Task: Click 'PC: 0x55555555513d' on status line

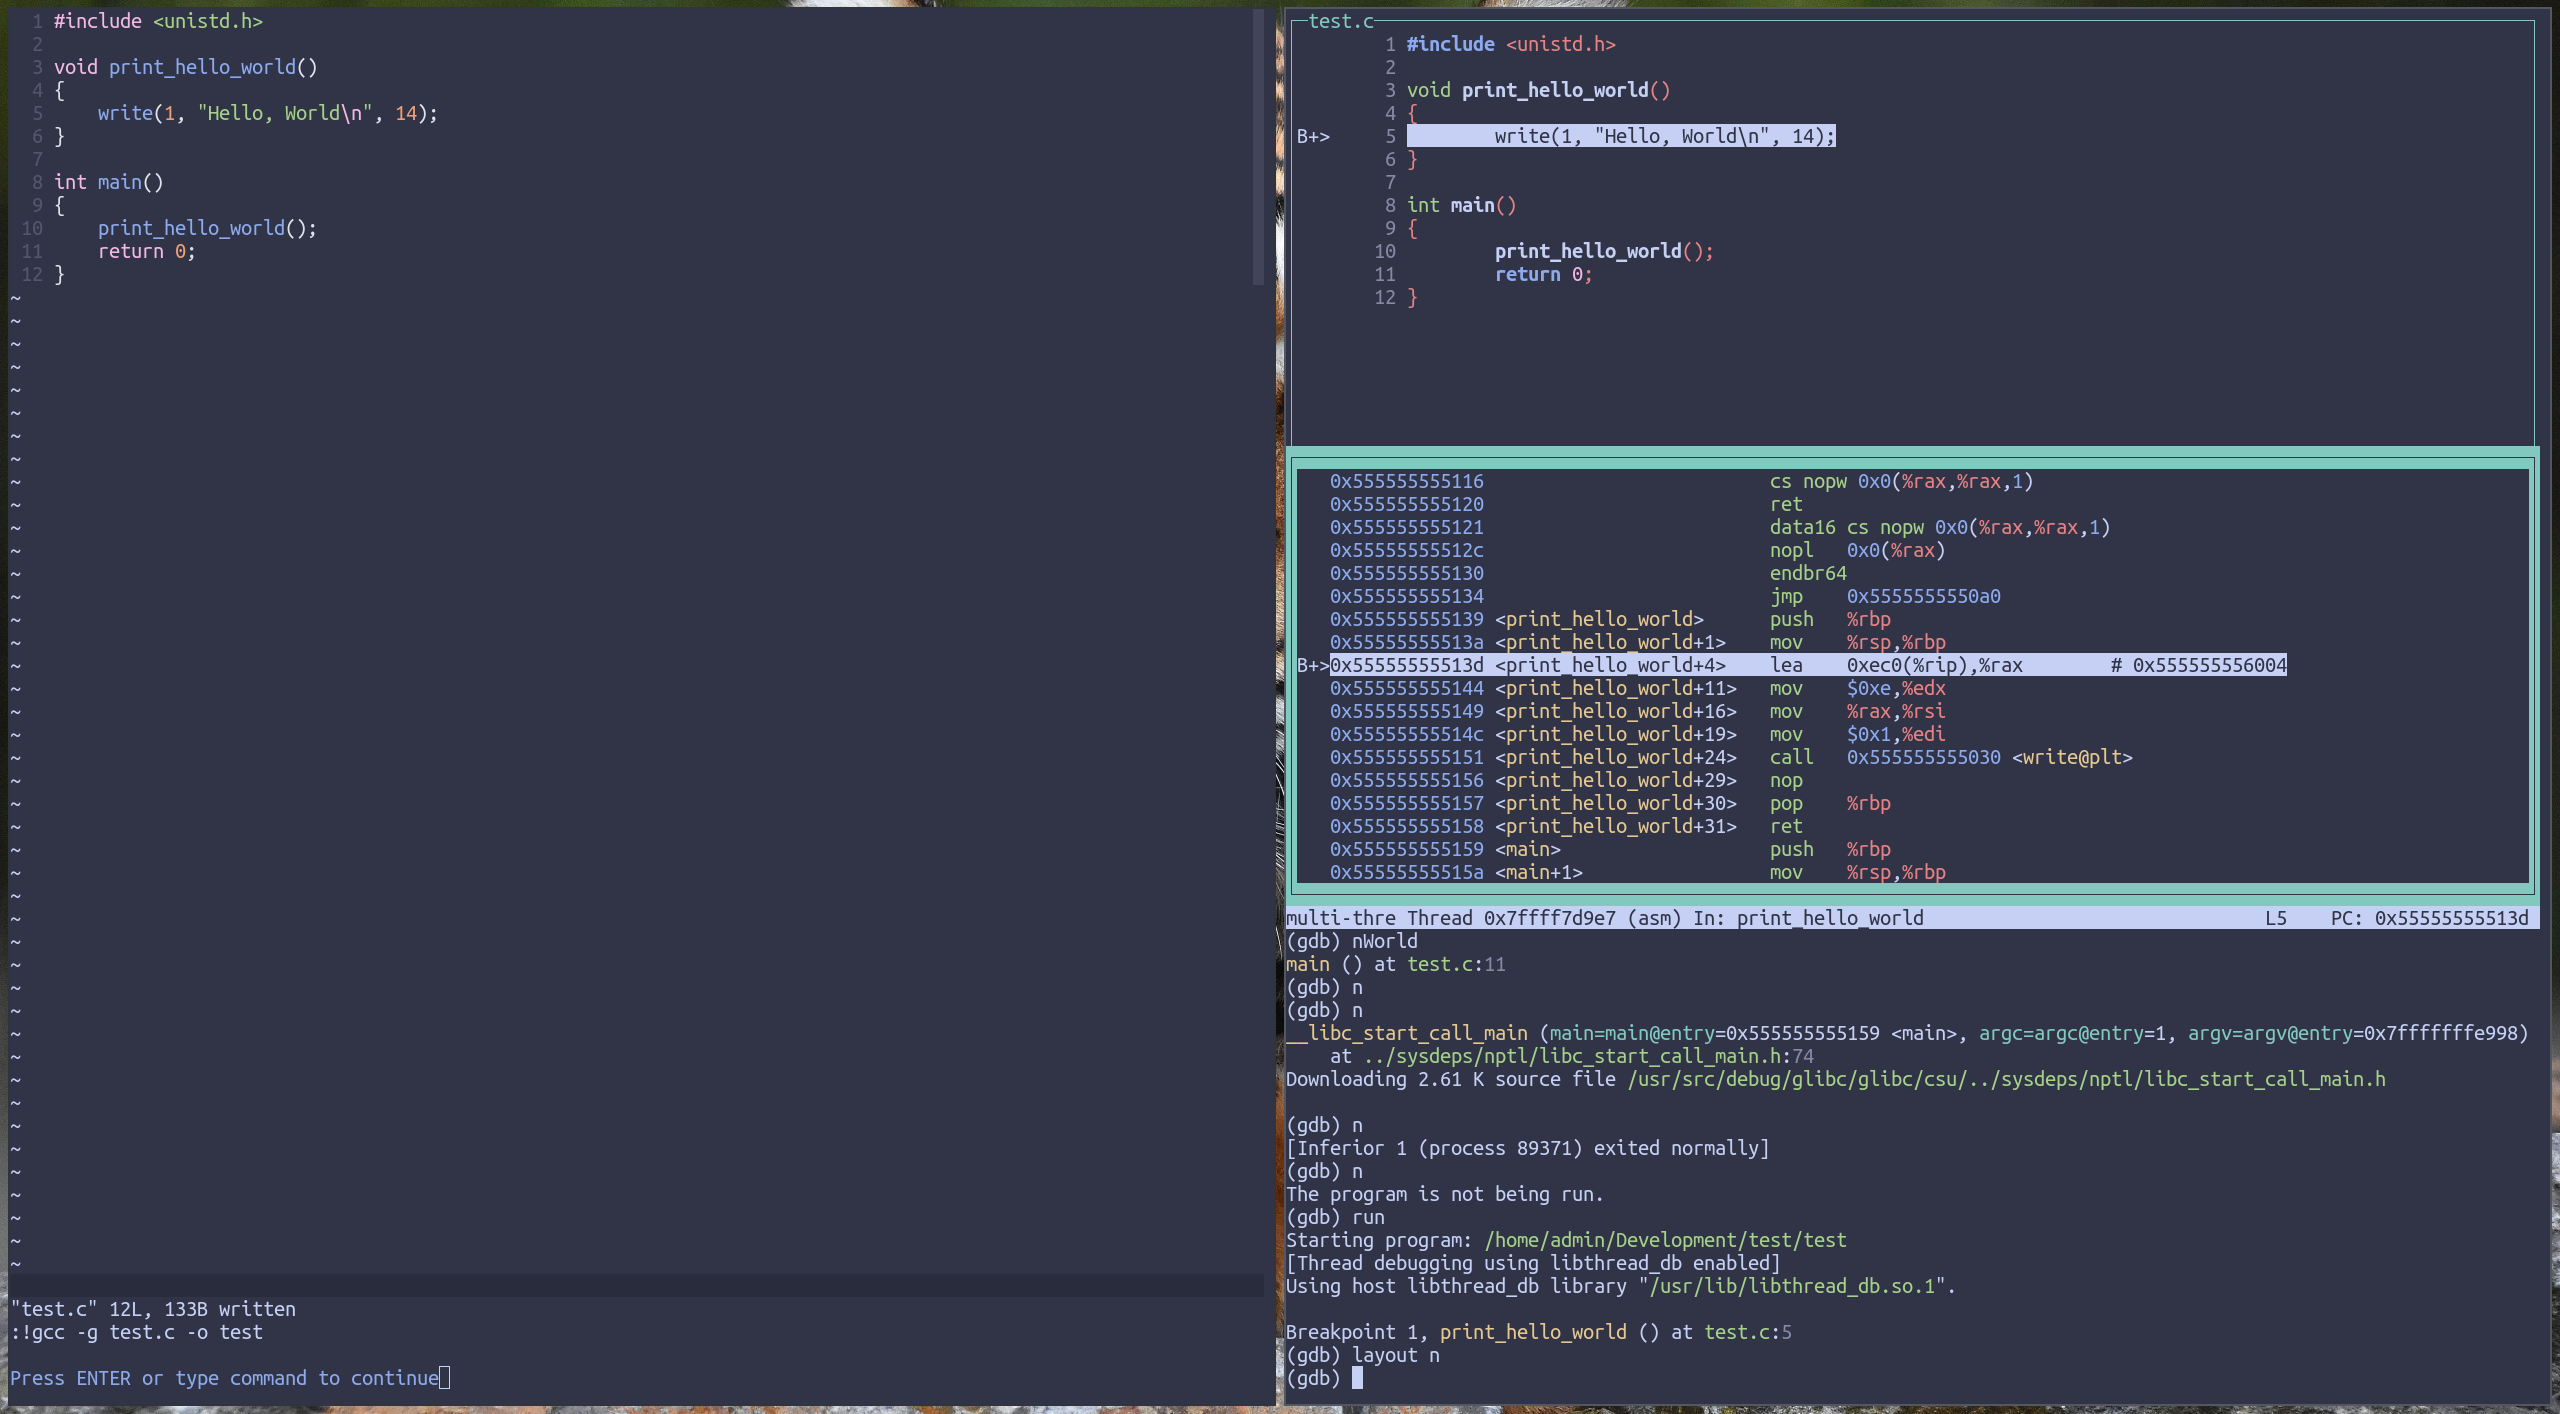Action: pos(2429,918)
